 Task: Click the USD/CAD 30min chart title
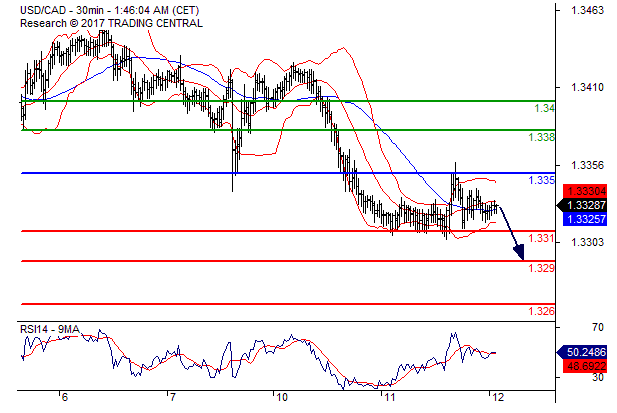(110, 10)
